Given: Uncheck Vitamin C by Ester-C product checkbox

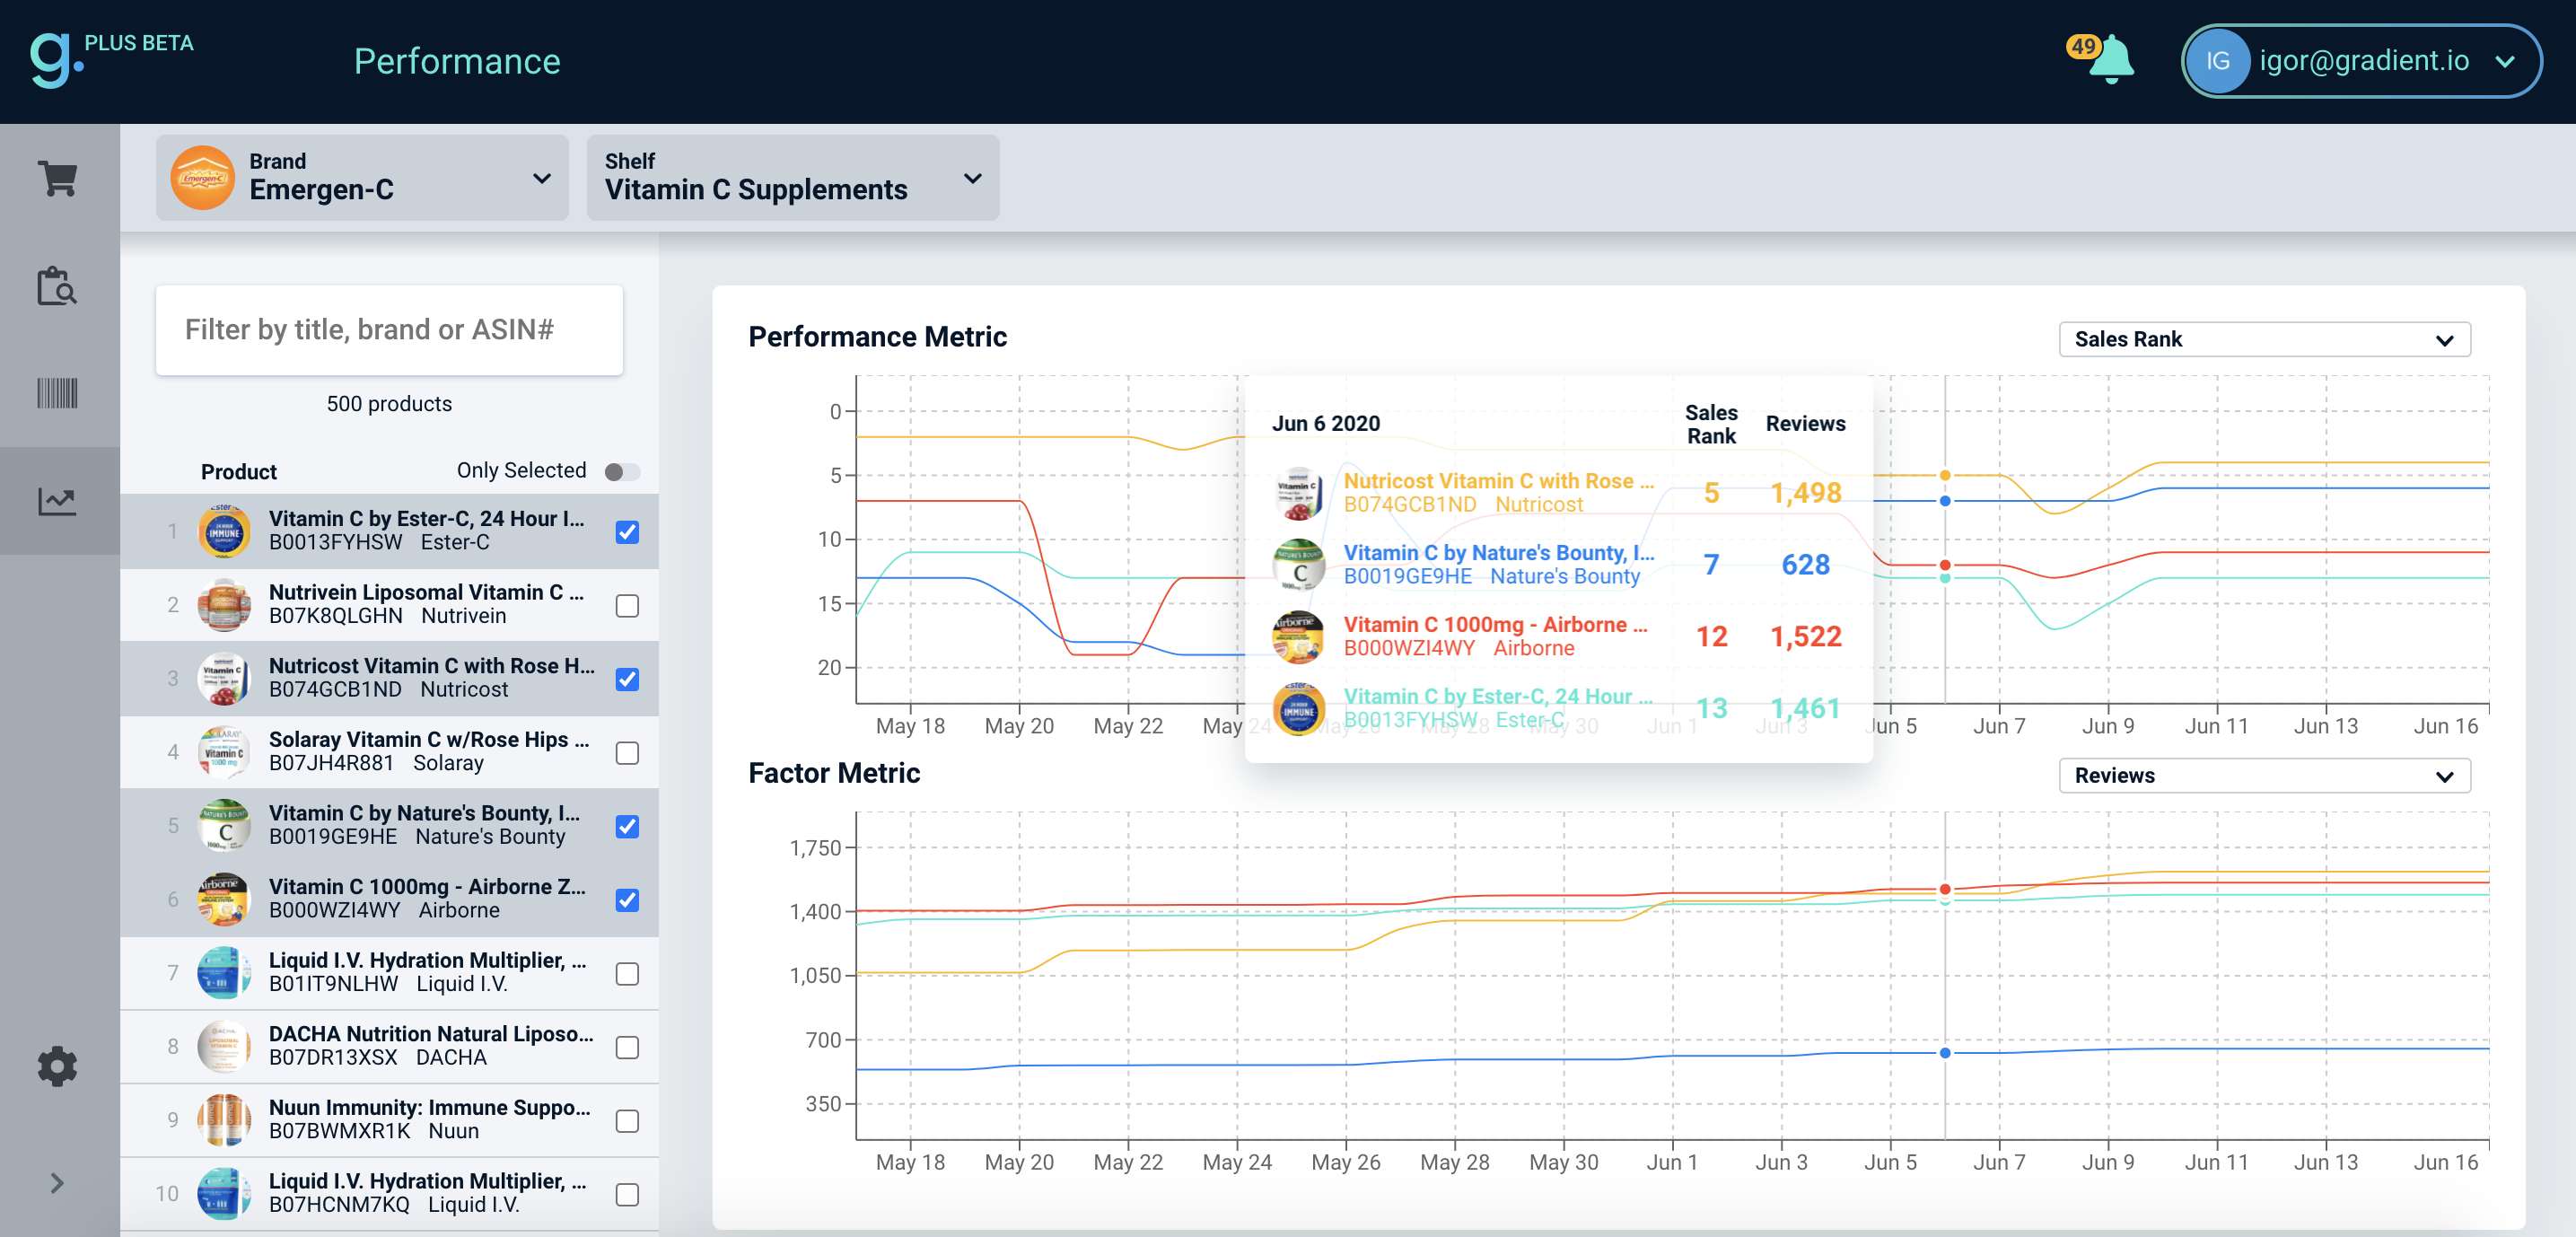Looking at the screenshot, I should [x=627, y=532].
